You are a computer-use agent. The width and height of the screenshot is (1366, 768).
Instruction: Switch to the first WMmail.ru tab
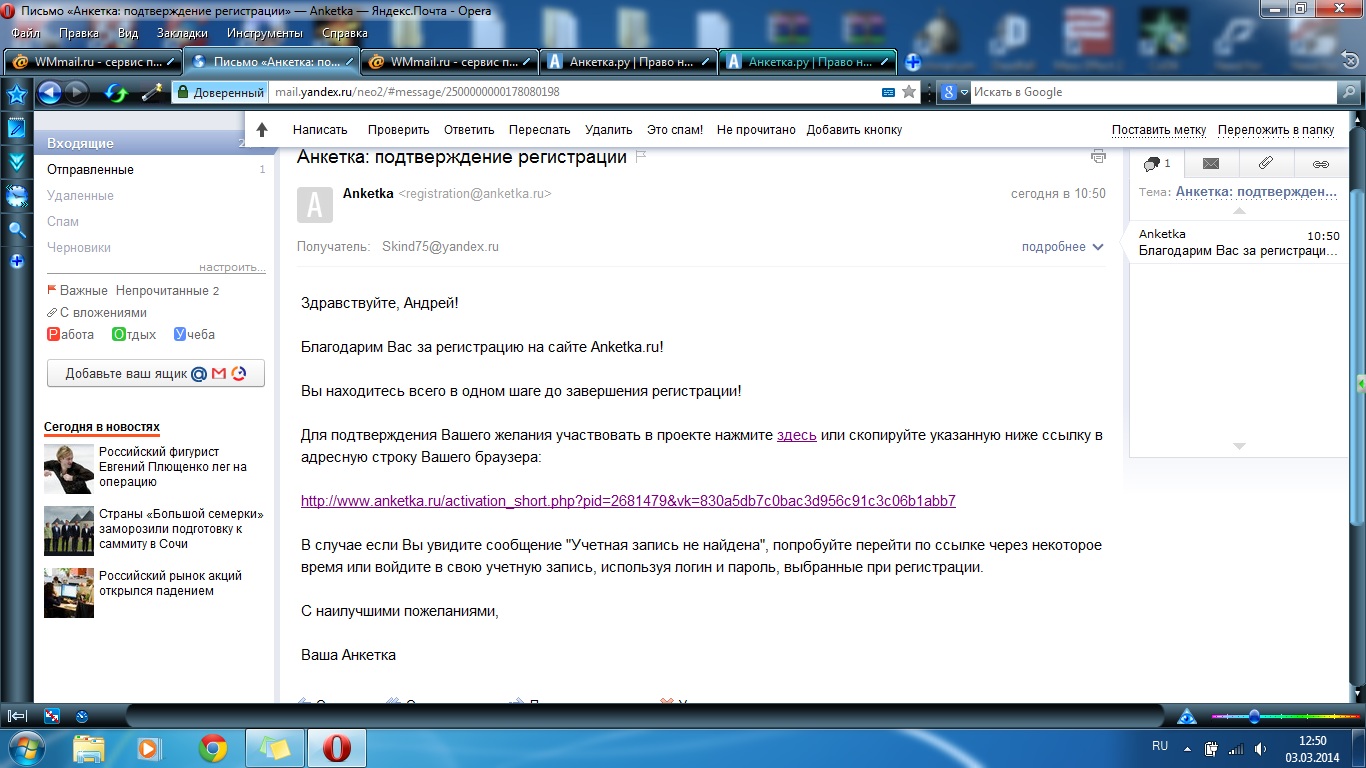(93, 62)
